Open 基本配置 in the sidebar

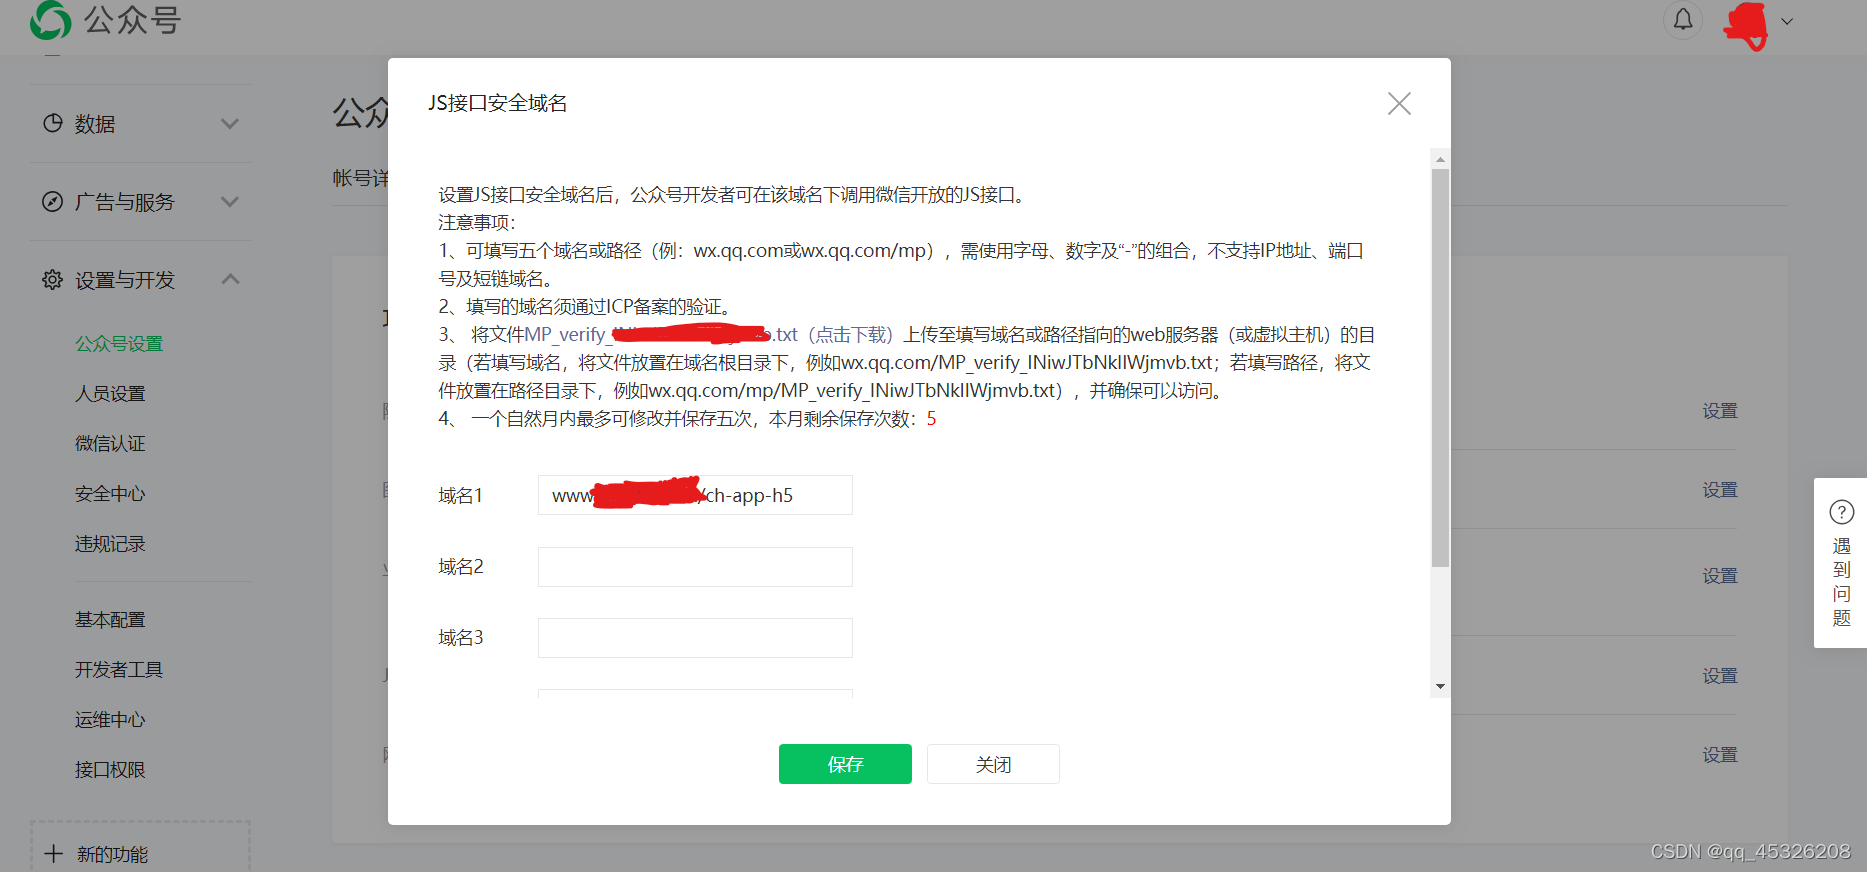click(110, 620)
